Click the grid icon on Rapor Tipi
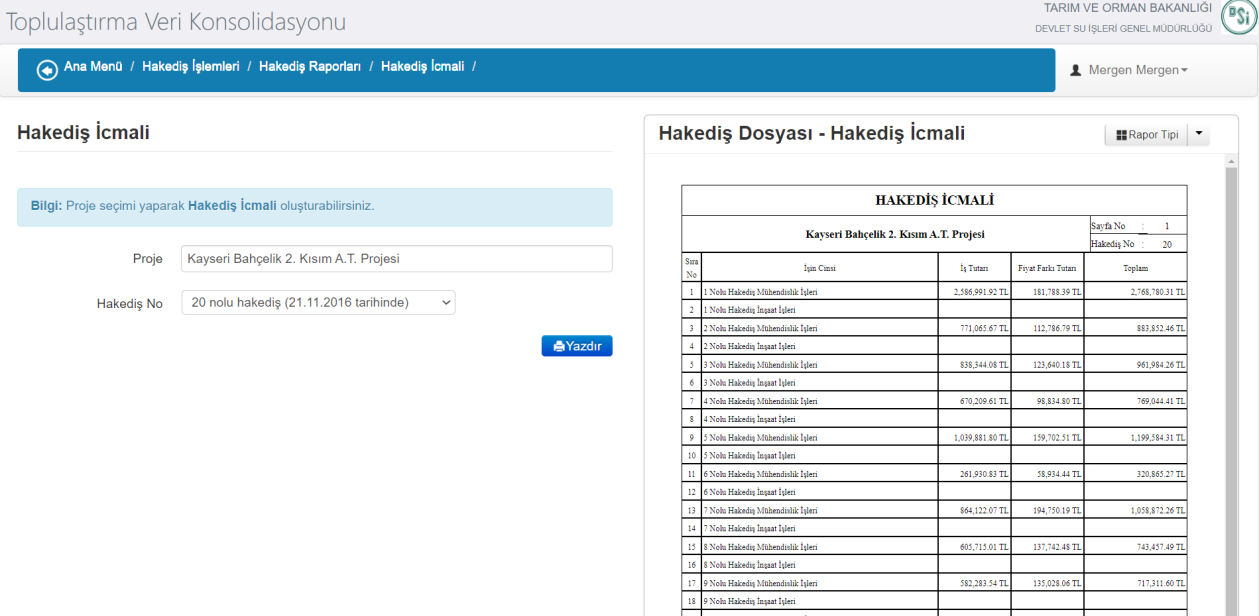Screen dimensions: 1259x616 click(x=1121, y=135)
